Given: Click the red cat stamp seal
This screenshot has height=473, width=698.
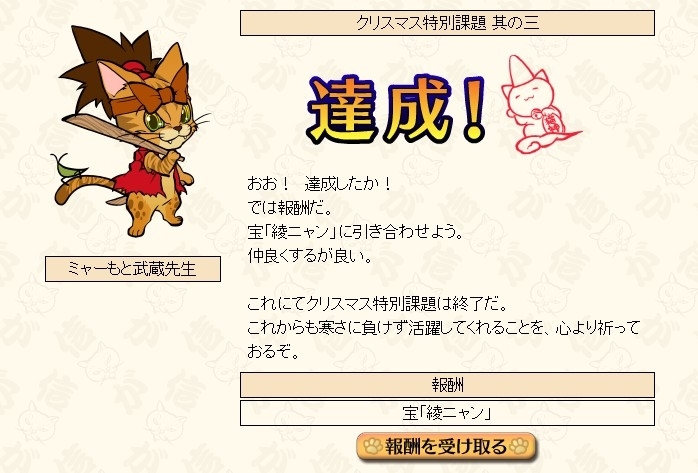Looking at the screenshot, I should (540, 105).
